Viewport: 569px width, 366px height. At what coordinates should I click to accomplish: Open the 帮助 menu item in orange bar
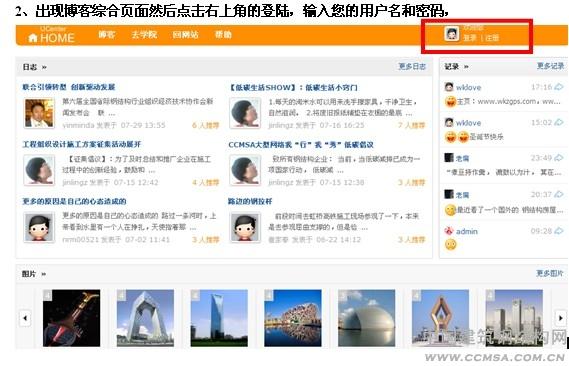(223, 34)
